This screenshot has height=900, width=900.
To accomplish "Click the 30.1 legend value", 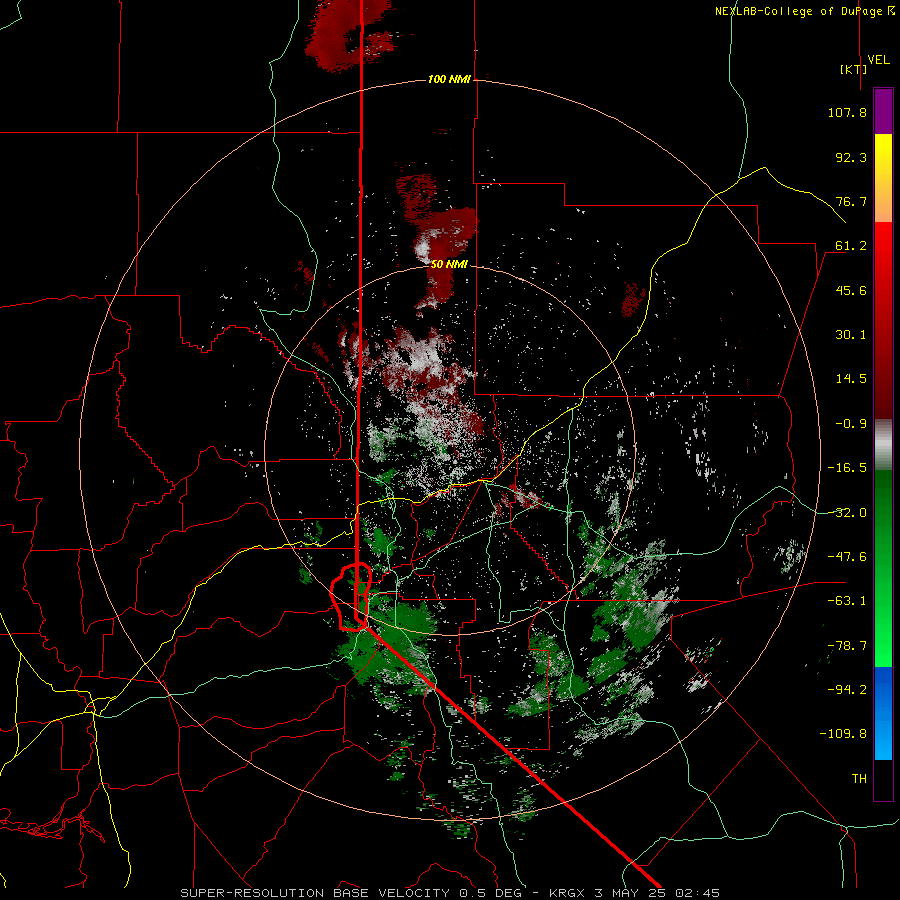I will point(851,335).
